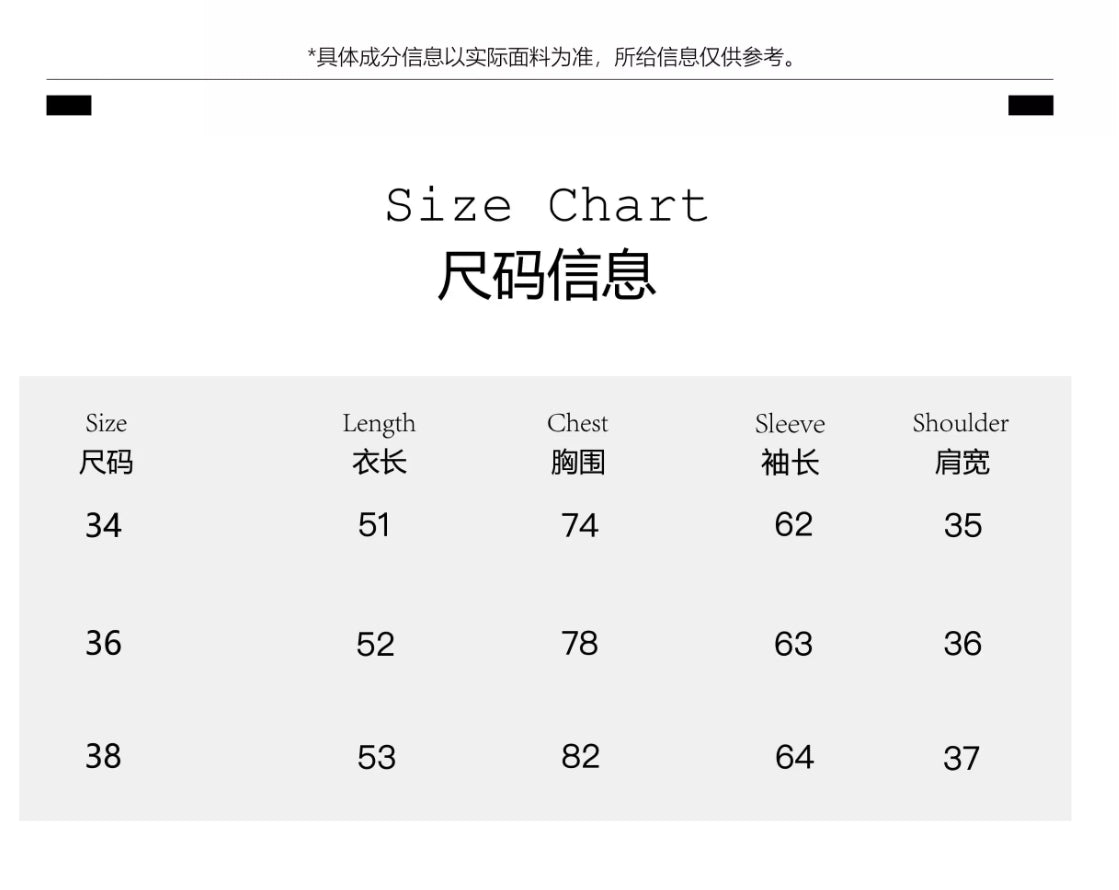This screenshot has height=890, width=1119.
Task: Click chest value 78
Action: (x=580, y=643)
